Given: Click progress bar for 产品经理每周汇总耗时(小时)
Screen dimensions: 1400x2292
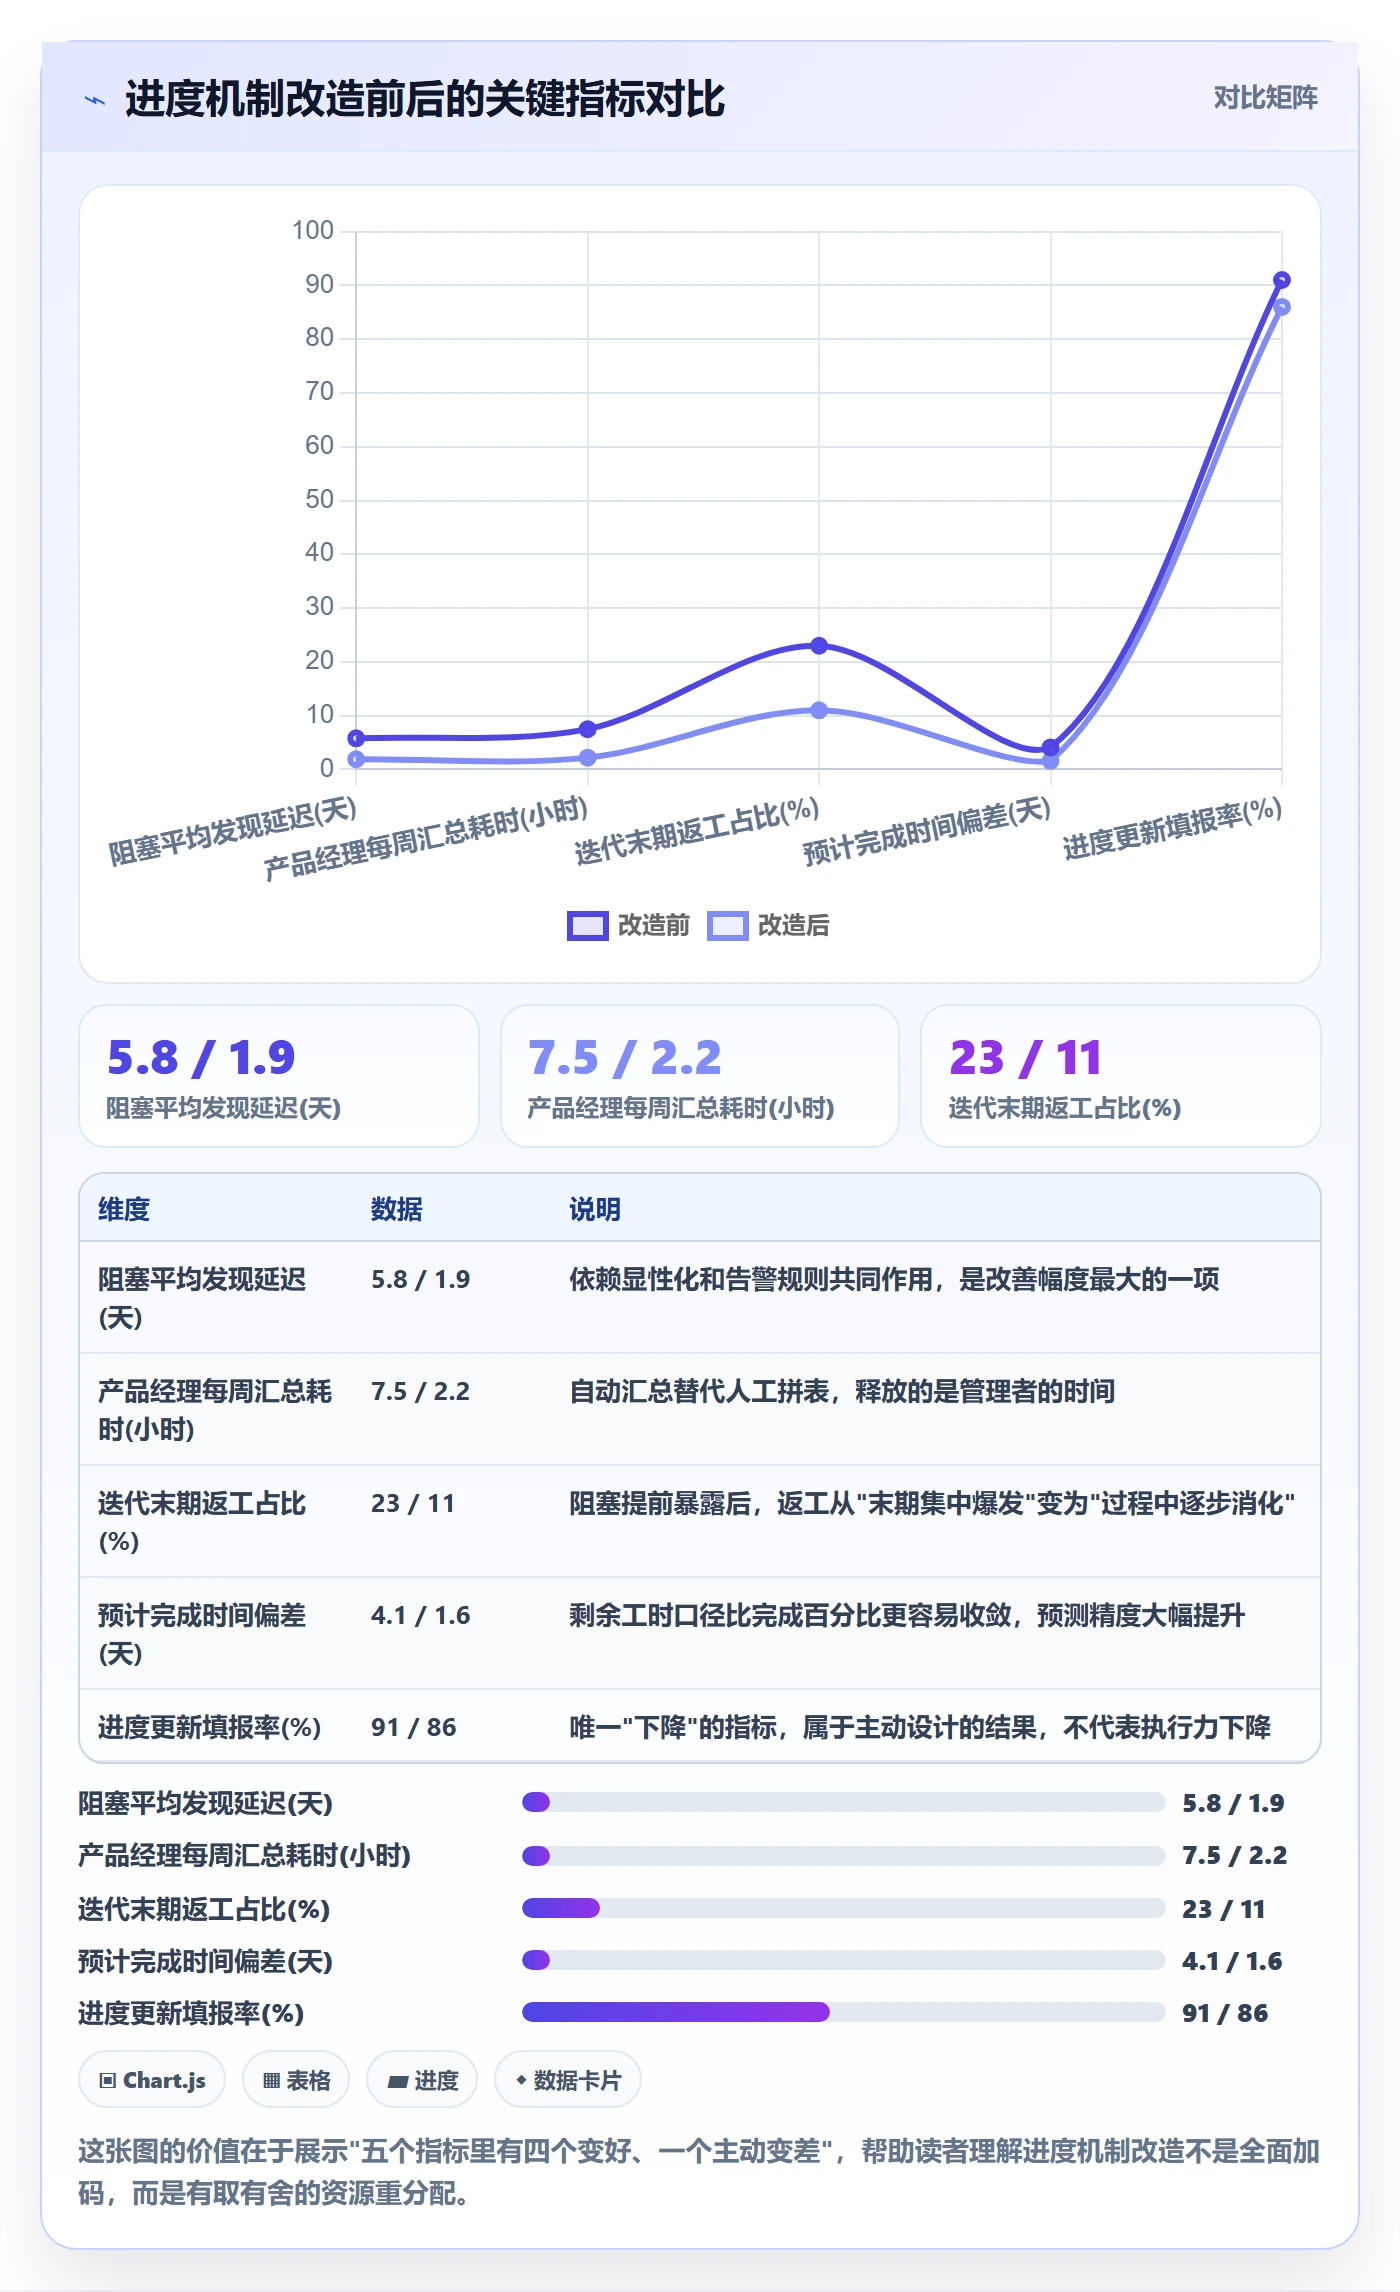Looking at the screenshot, I should (843, 1856).
